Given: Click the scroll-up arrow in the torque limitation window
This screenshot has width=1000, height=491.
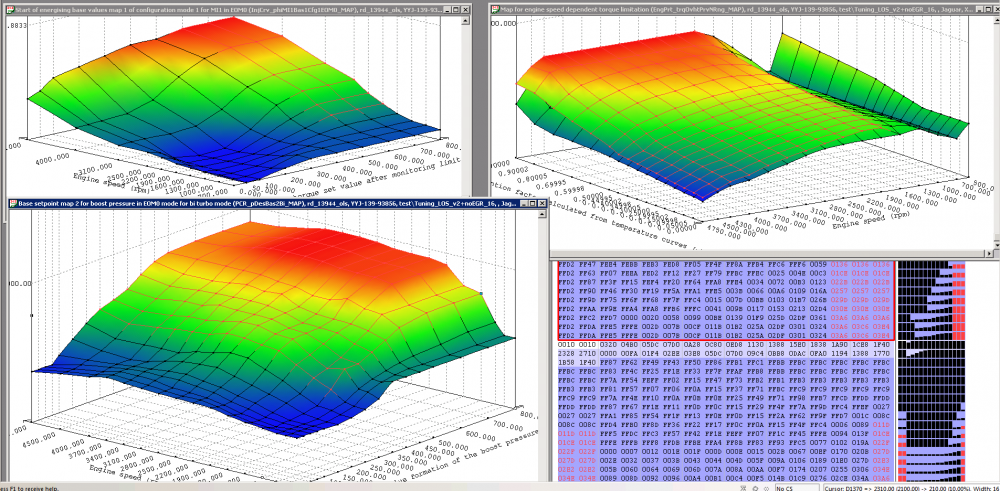Looking at the screenshot, I should coord(996,21).
